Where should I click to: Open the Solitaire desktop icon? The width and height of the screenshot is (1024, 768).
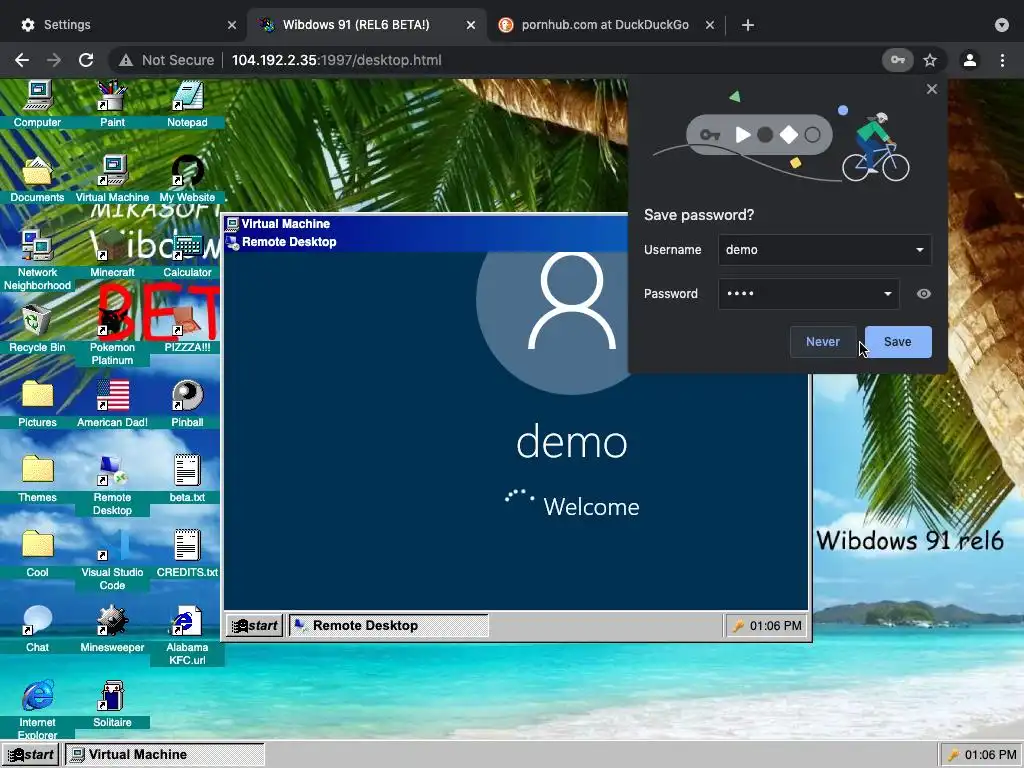point(112,704)
